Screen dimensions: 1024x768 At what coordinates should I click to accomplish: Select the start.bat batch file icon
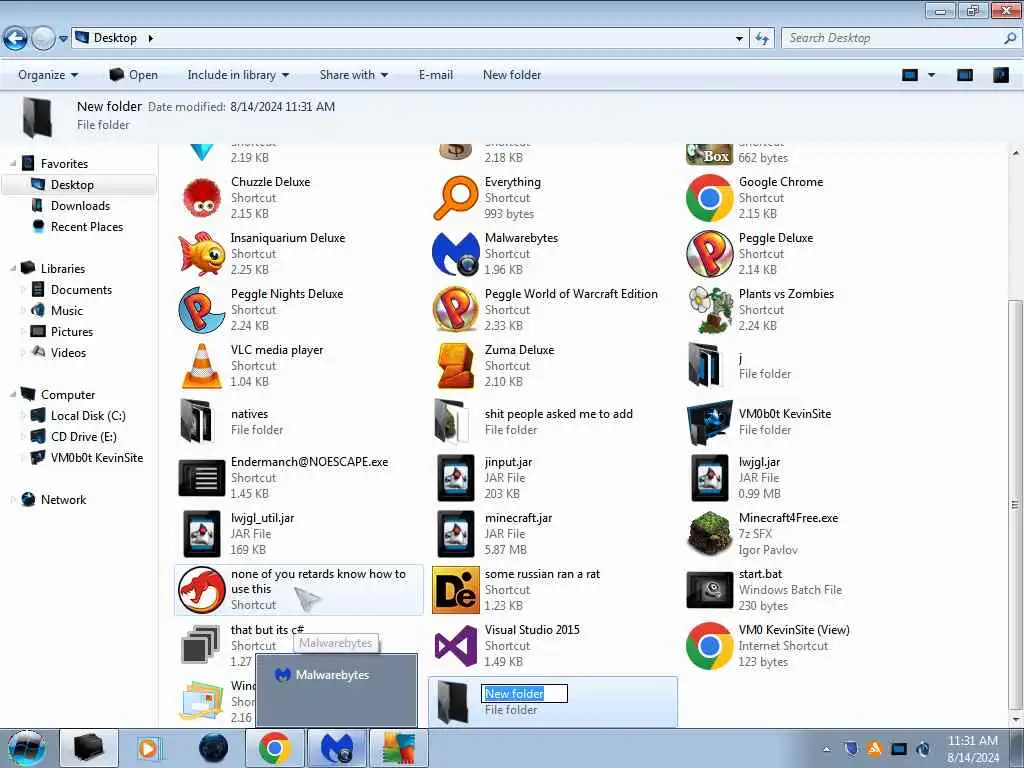[710, 590]
